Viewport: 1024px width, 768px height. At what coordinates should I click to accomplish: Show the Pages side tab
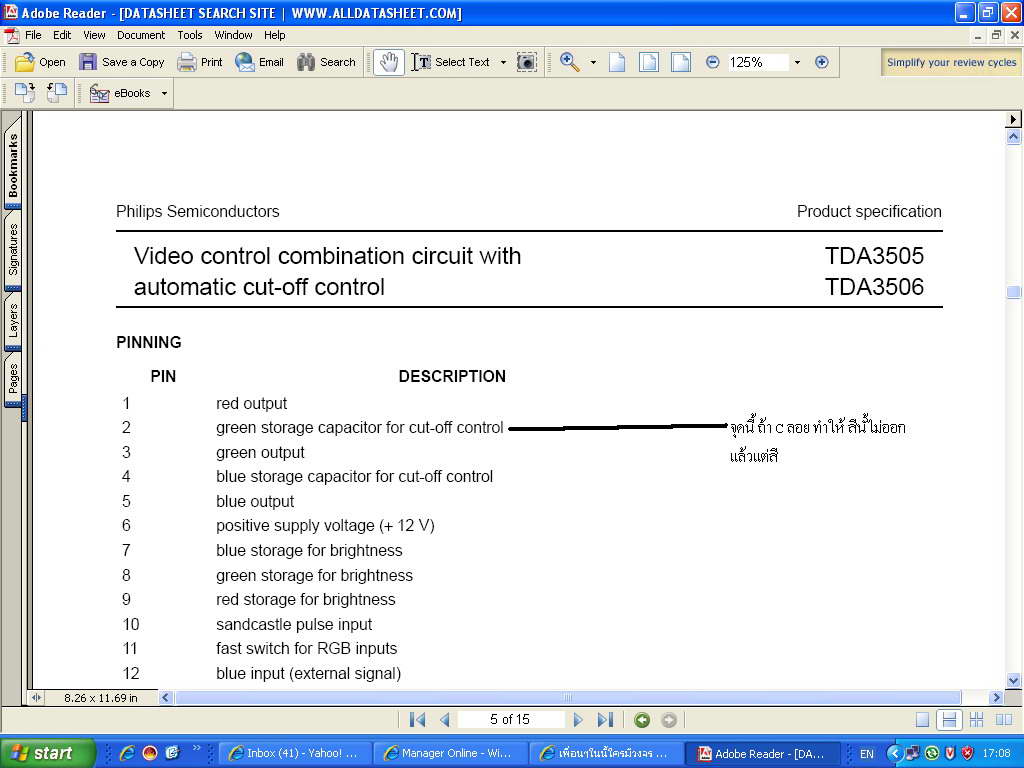pos(12,379)
